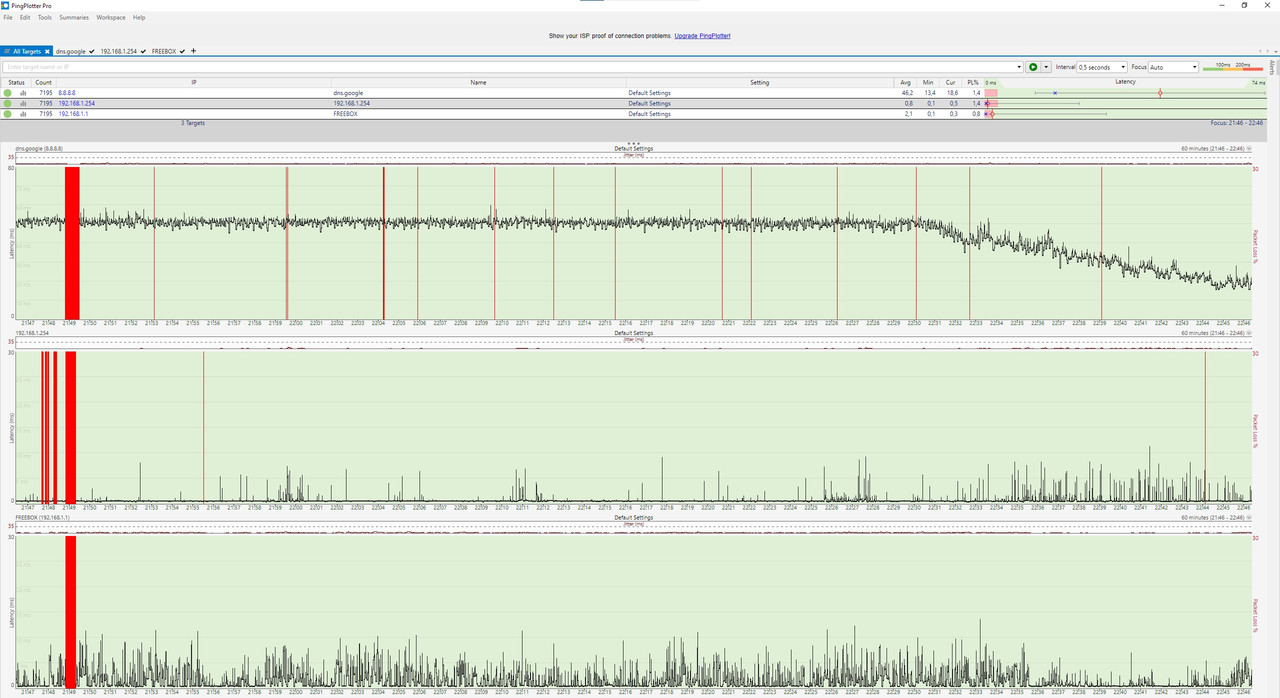
Task: Open the Workspace menu
Action: pyautogui.click(x=111, y=17)
